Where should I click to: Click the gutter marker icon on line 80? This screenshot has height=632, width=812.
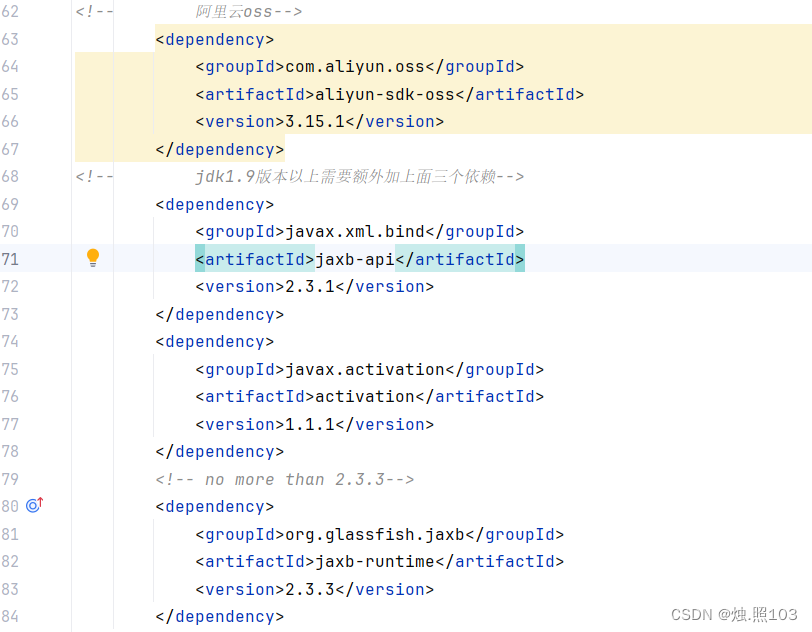tap(35, 505)
